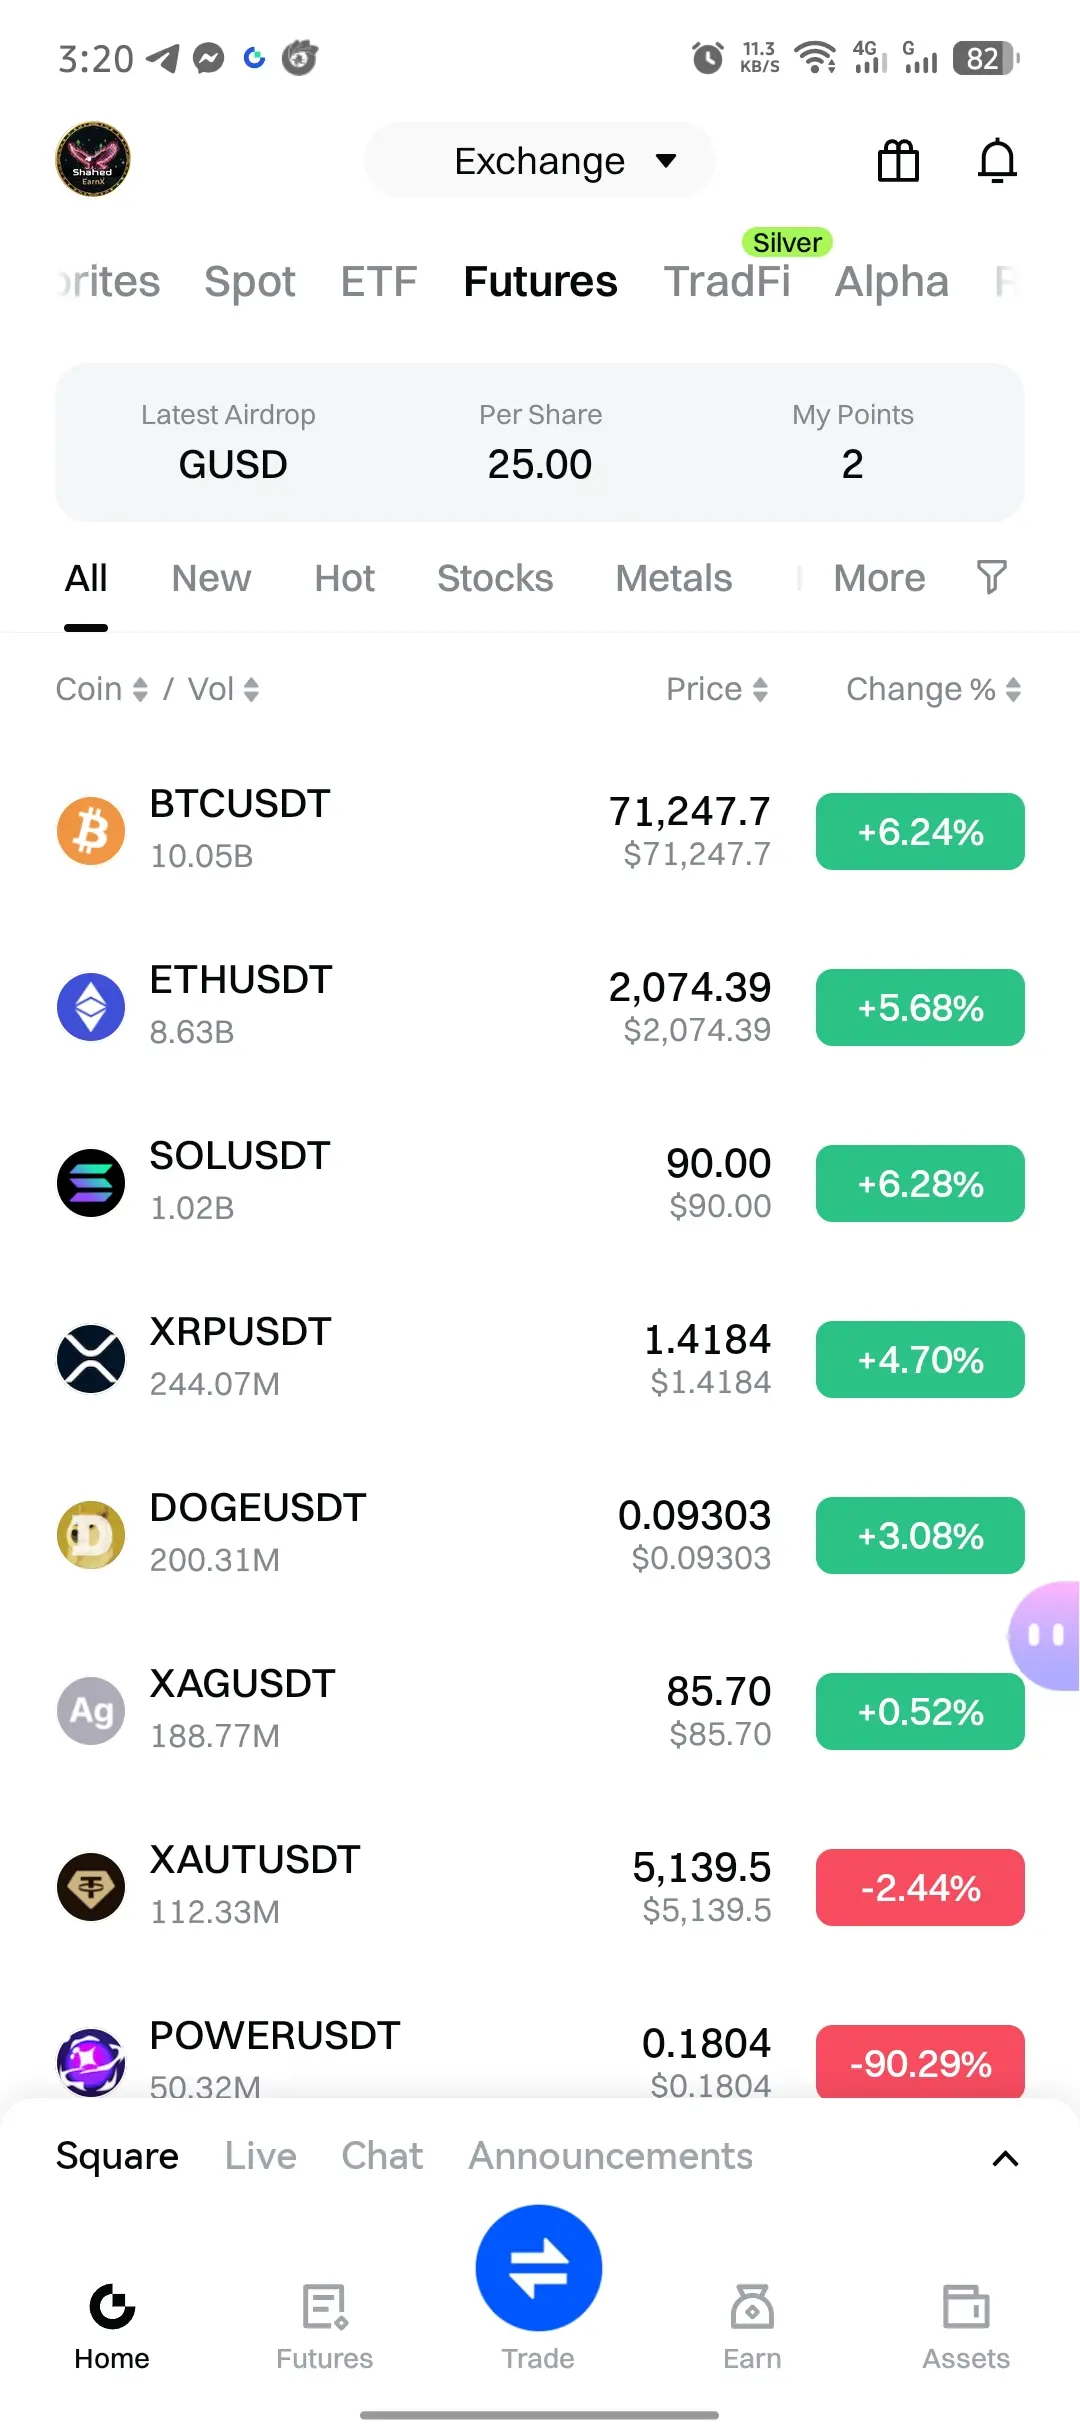The height and width of the screenshot is (2436, 1080).
Task: Open the Earn section icon
Action: (x=752, y=2307)
